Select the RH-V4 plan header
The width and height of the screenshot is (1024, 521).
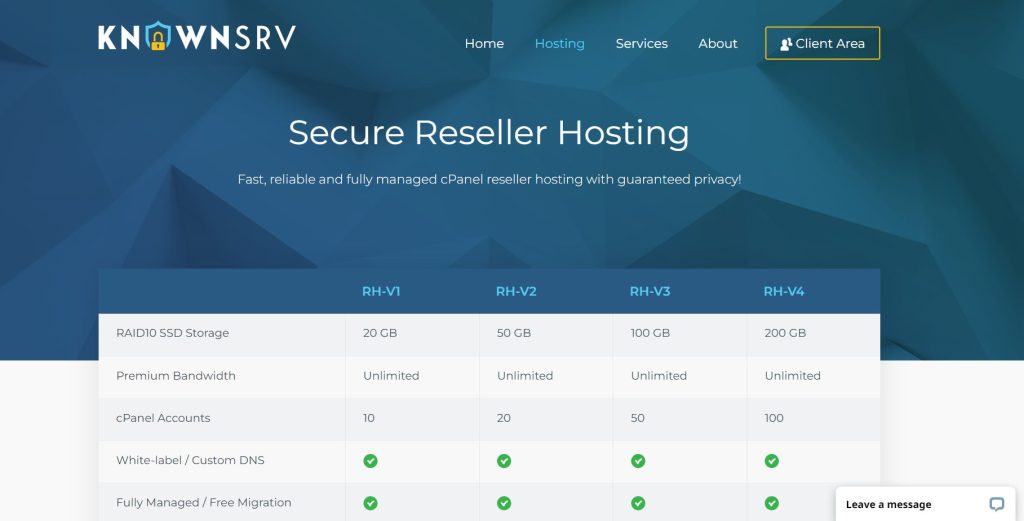(784, 292)
